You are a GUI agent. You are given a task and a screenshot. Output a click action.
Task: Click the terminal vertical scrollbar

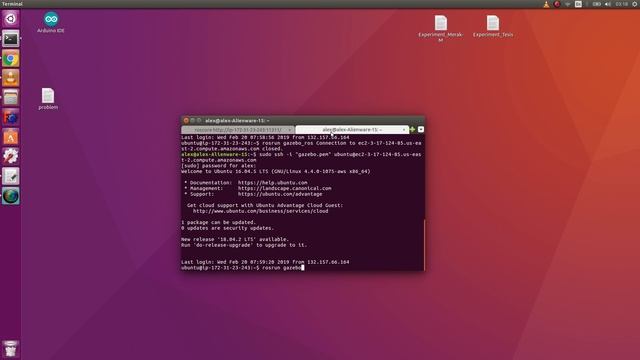(x=424, y=245)
